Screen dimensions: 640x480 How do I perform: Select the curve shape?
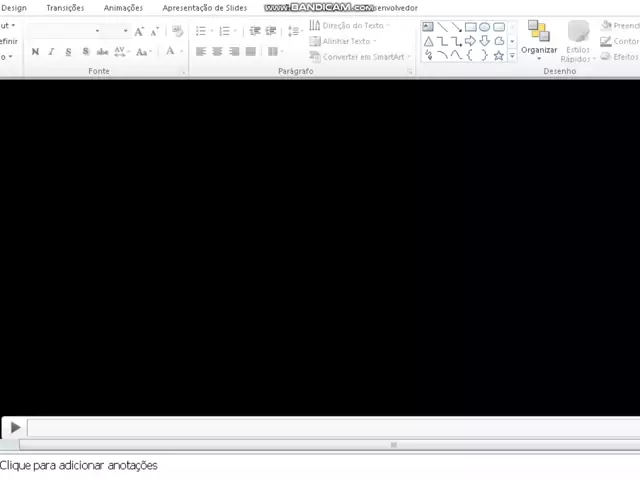456,55
